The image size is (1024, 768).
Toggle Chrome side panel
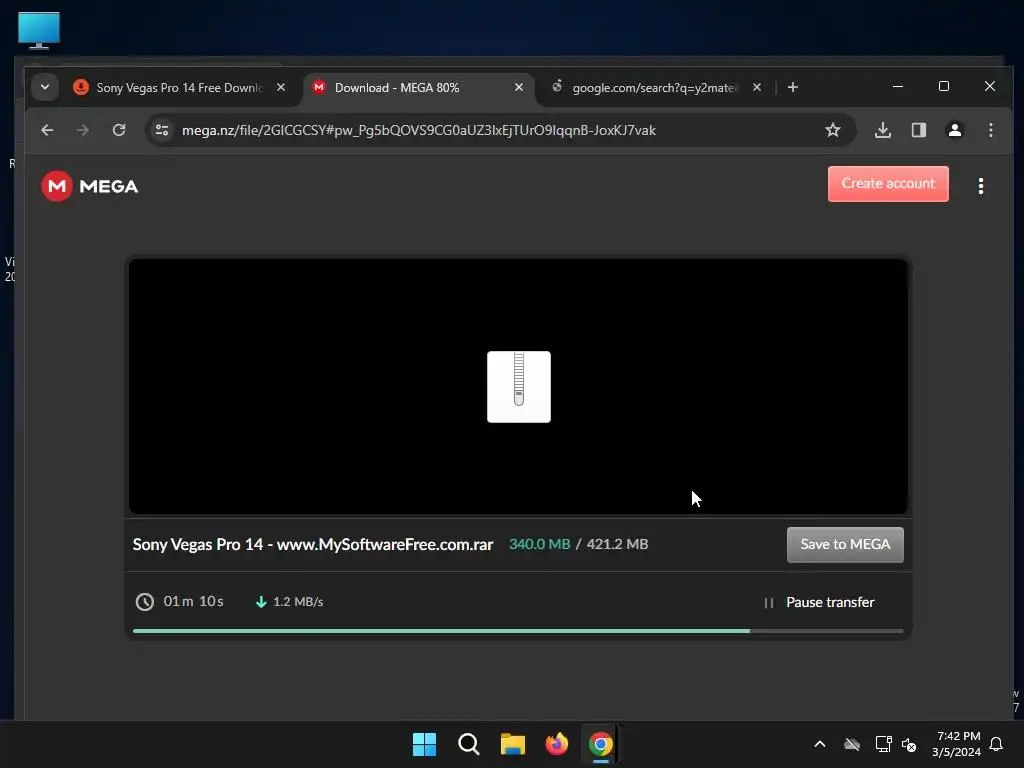pyautogui.click(x=919, y=130)
